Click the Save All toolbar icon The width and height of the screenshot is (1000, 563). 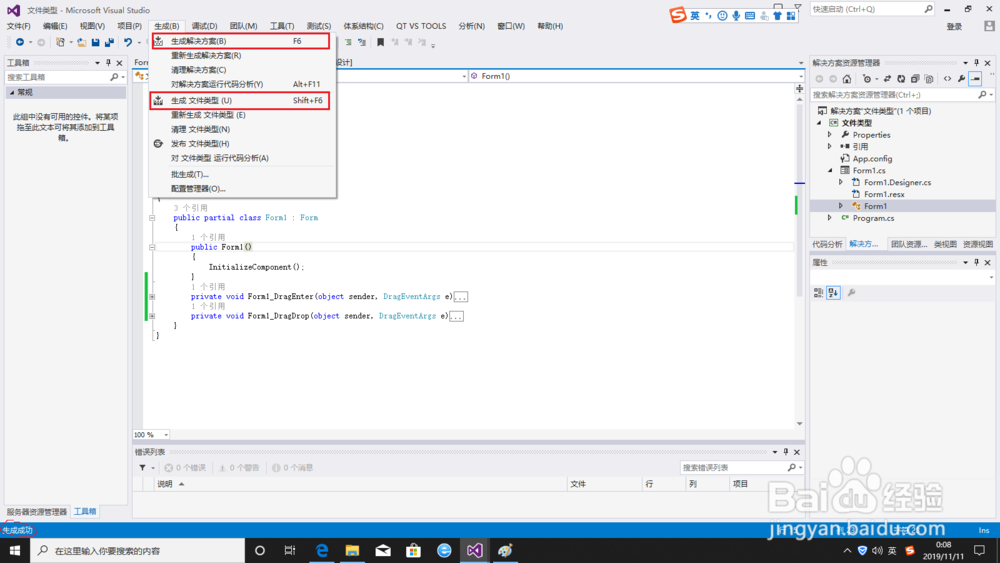click(109, 42)
